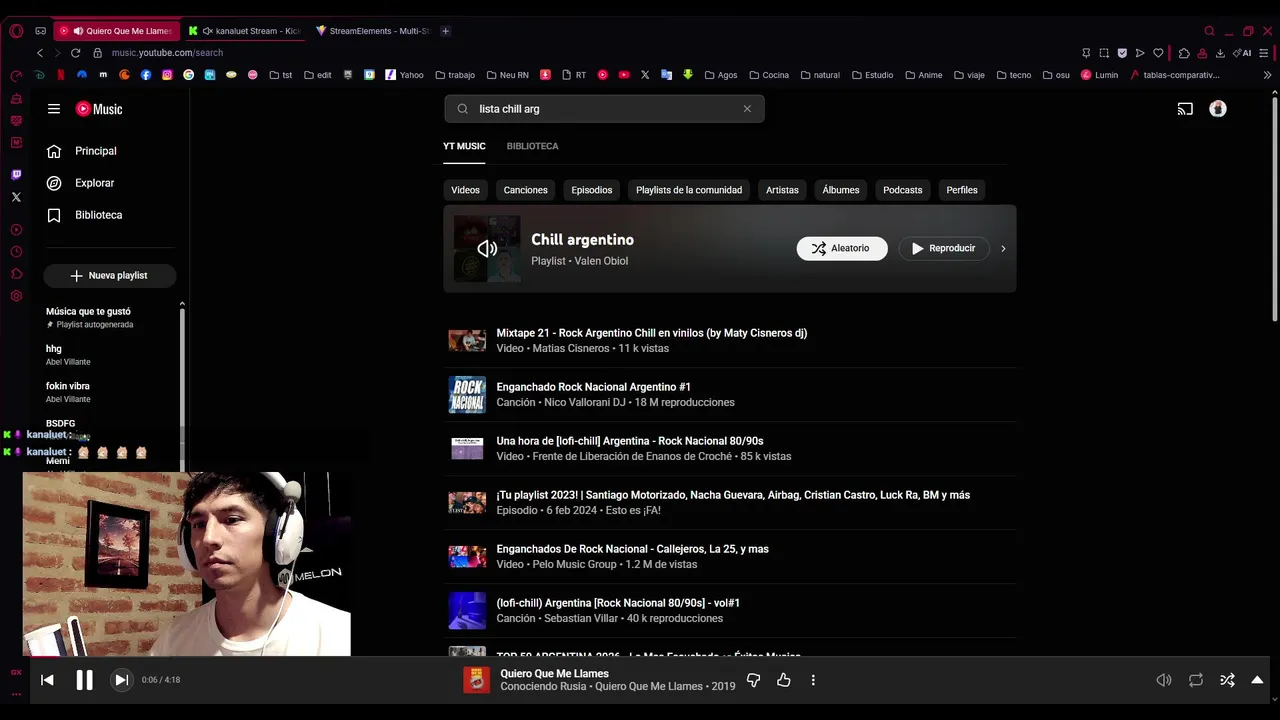The image size is (1280, 720).
Task: Open Yahoo bookmark
Action: click(404, 75)
